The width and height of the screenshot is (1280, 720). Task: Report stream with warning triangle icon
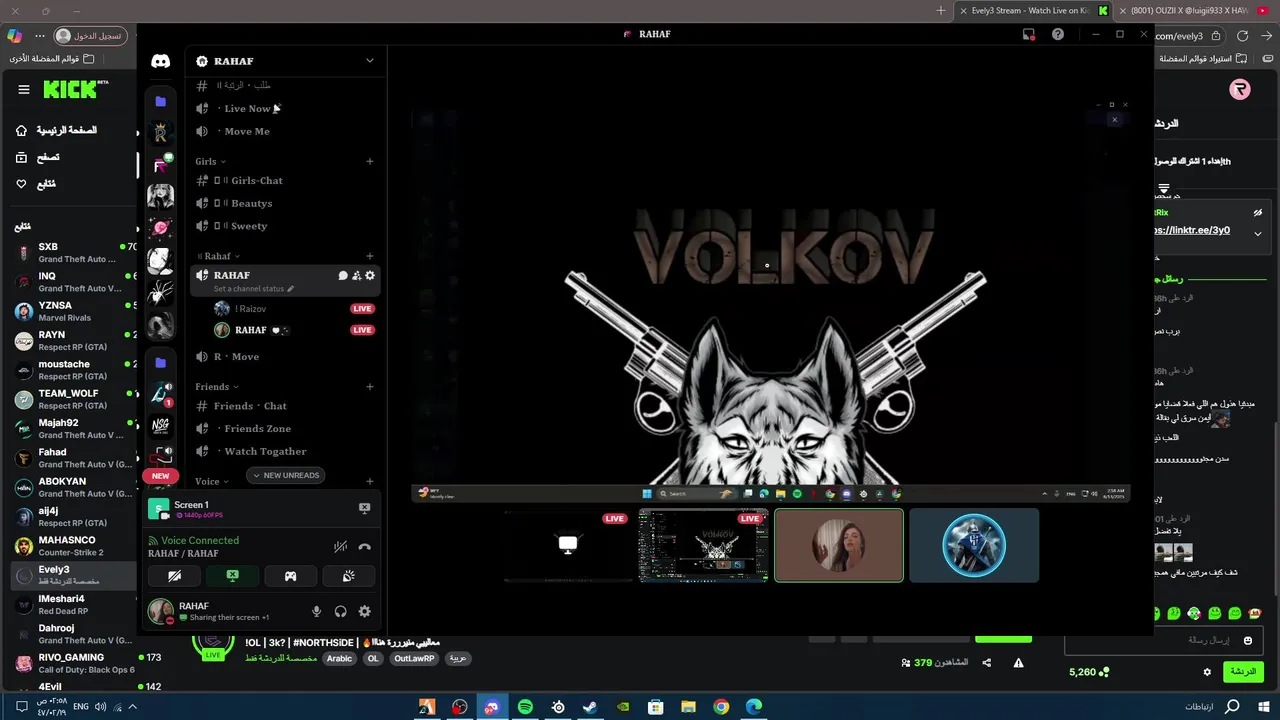tap(1018, 663)
